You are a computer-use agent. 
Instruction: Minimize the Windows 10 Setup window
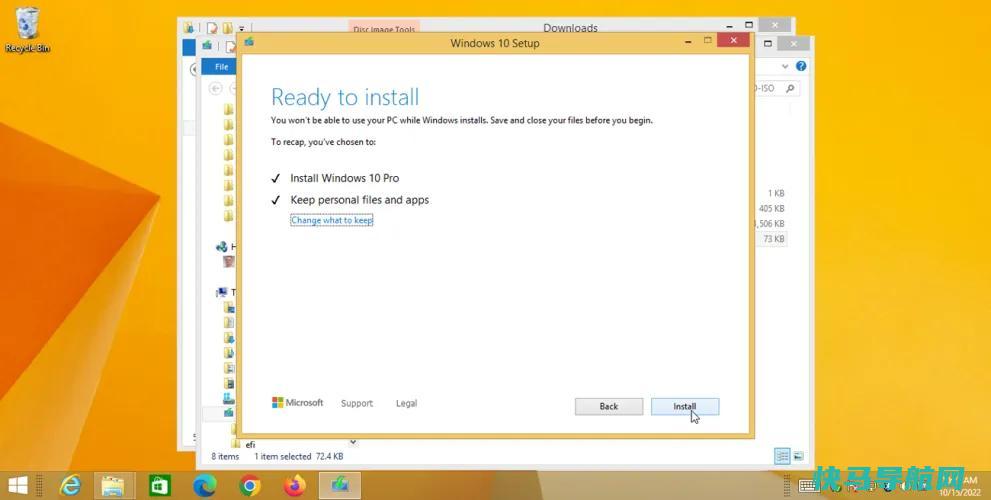pyautogui.click(x=688, y=40)
